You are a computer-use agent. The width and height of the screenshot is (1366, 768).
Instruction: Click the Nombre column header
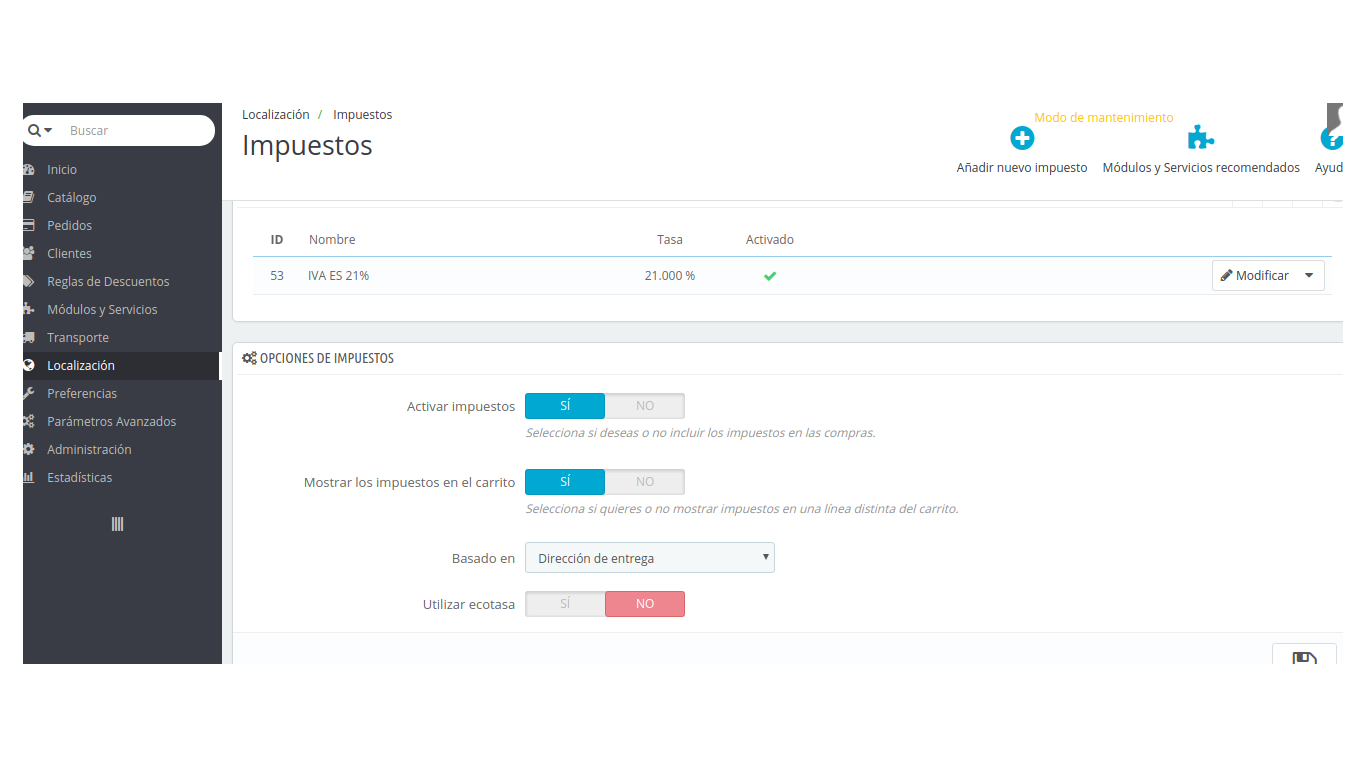[332, 240]
